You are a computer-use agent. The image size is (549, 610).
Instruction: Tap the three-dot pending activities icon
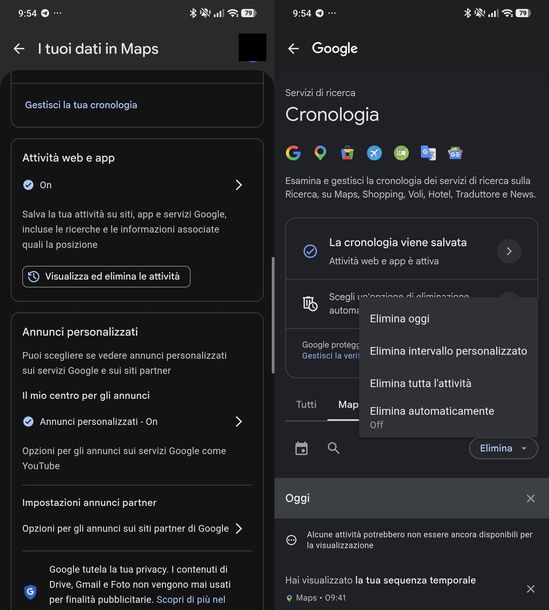coord(291,540)
